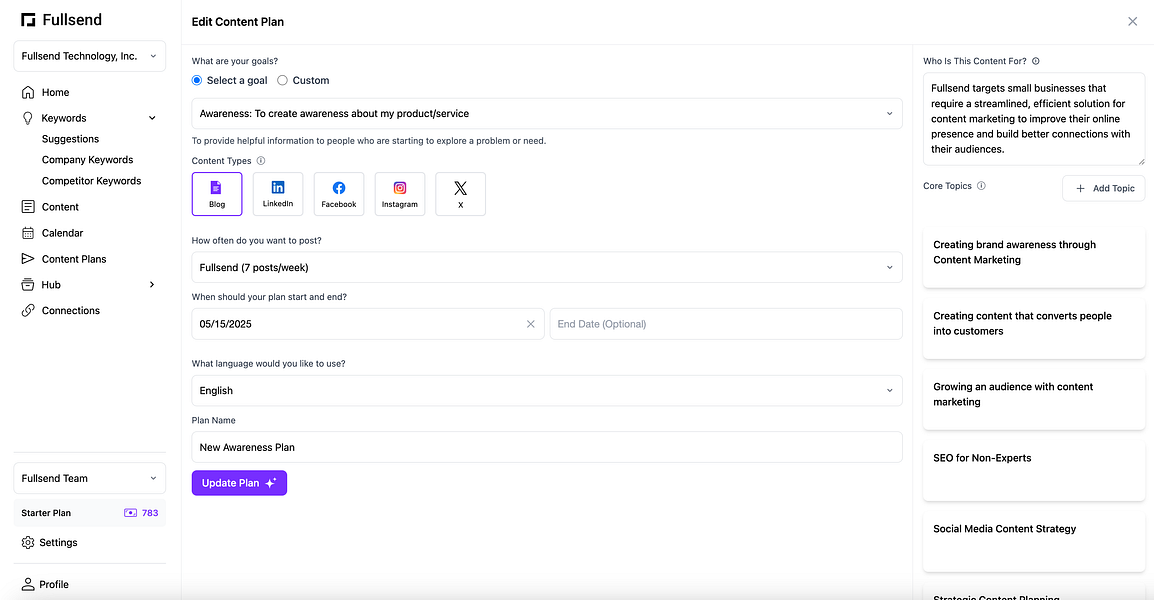Click the Connections link icon
The image size is (1154, 600).
pos(28,310)
